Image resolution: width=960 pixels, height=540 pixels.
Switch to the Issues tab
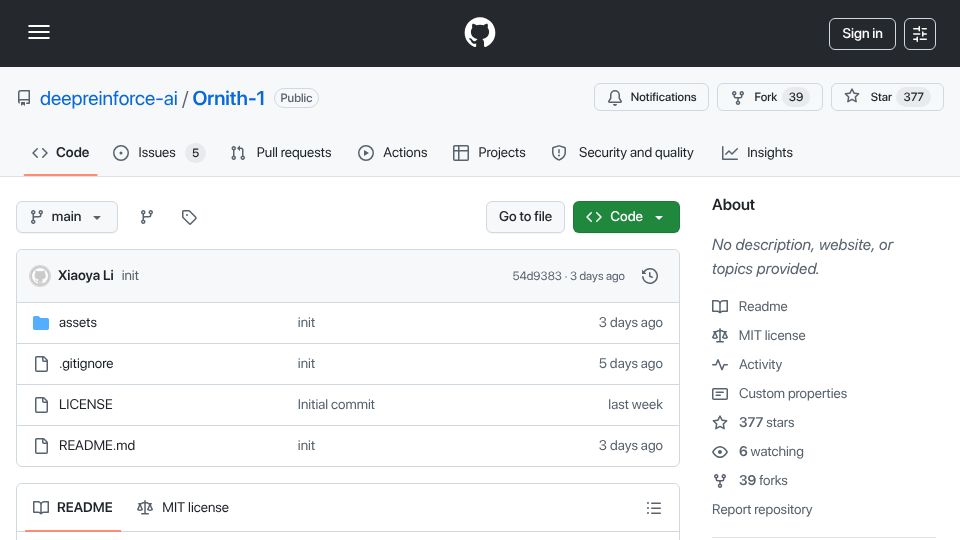tap(159, 152)
